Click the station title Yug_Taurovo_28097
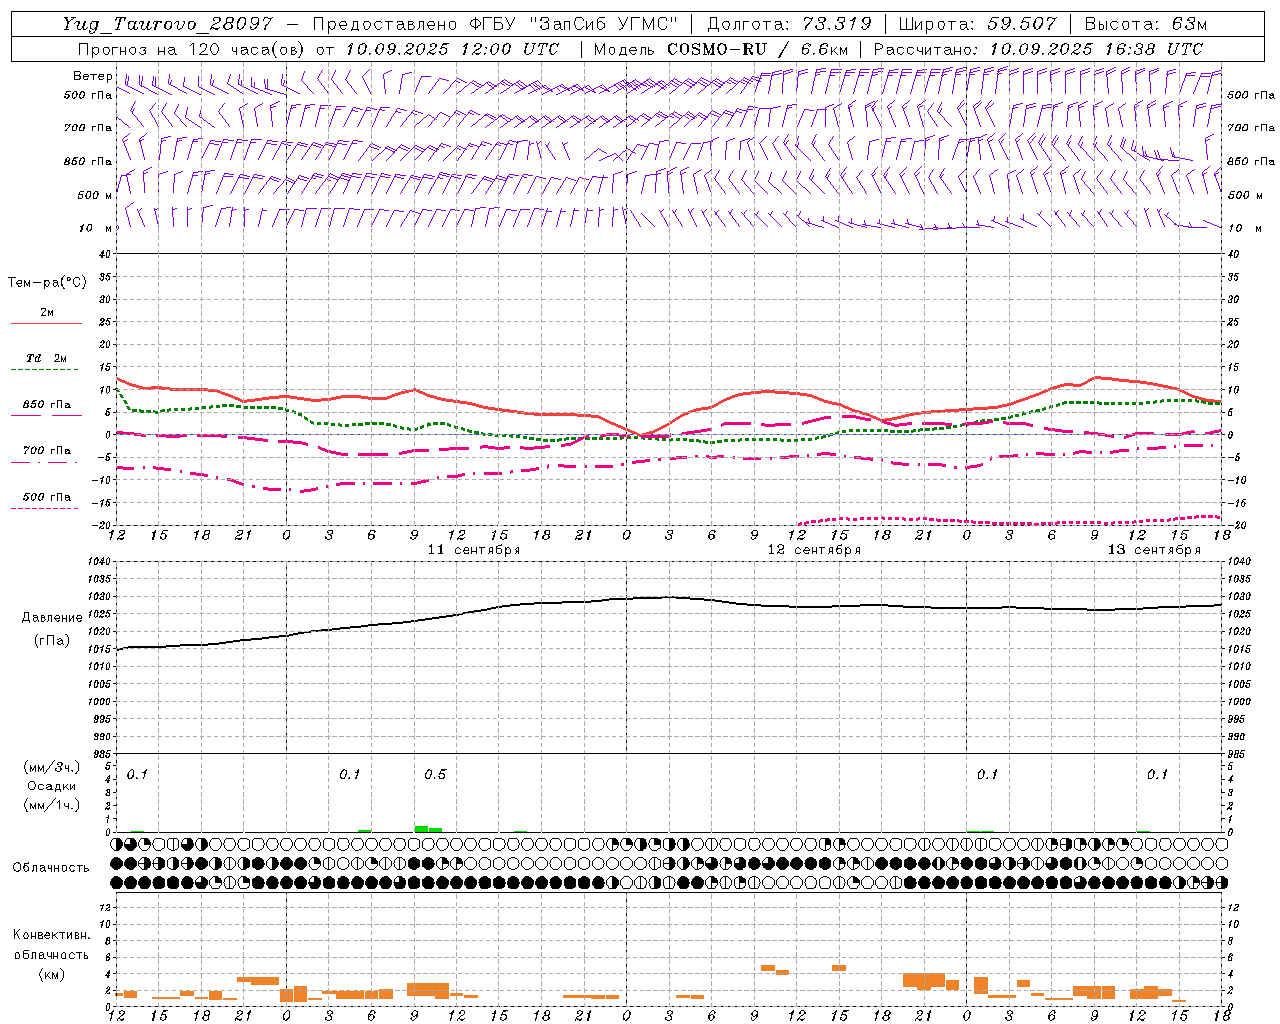 [166, 24]
